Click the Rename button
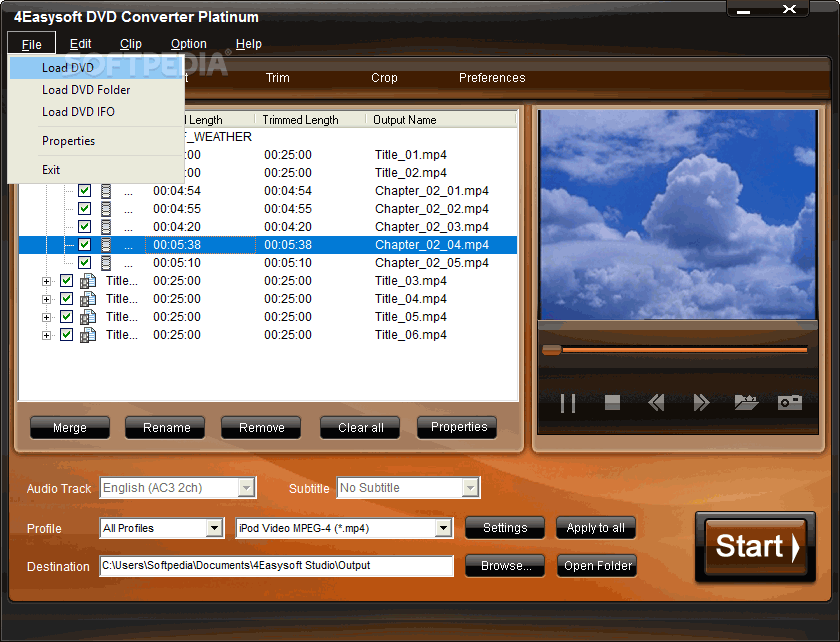 (165, 428)
